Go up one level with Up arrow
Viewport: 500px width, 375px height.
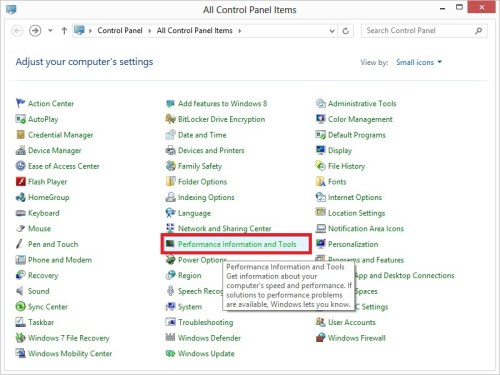(x=64, y=31)
